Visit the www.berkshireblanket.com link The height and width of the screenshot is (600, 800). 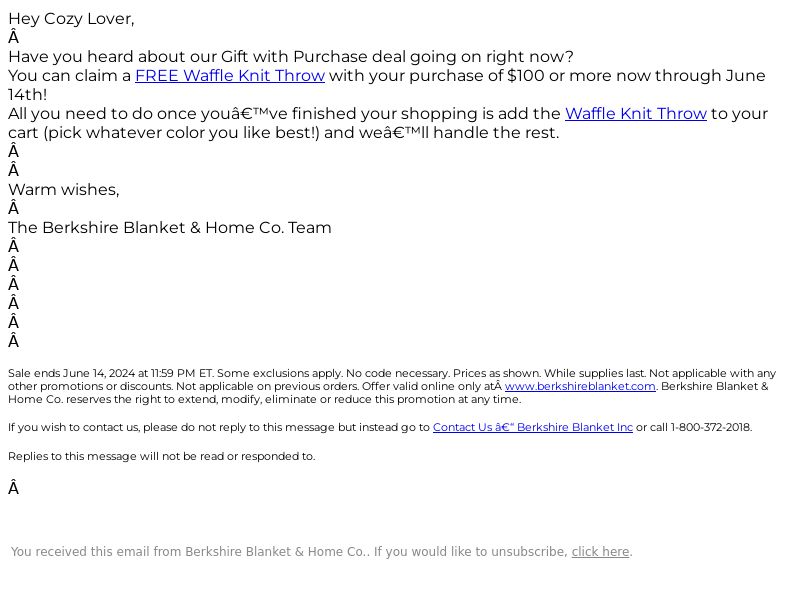(x=580, y=386)
